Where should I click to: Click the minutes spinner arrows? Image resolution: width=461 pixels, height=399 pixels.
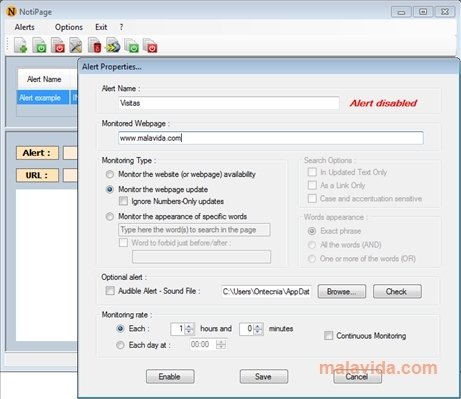(x=258, y=329)
